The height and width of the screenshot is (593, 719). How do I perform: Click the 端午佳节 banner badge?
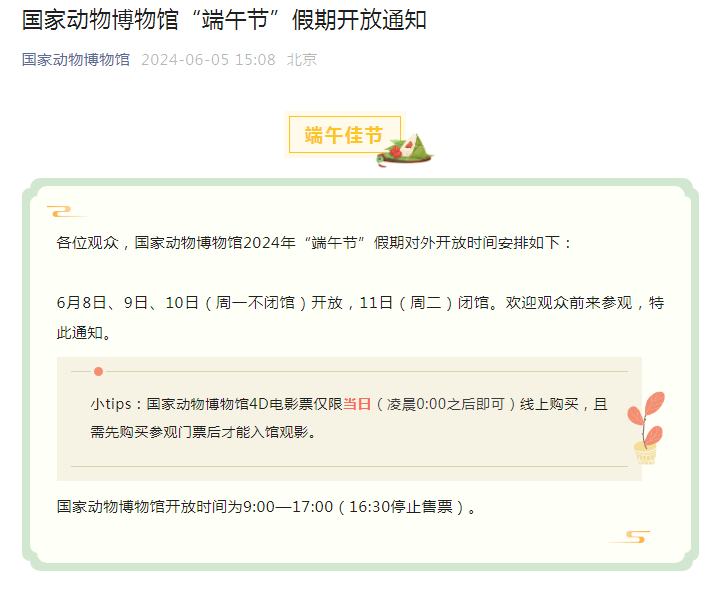pyautogui.click(x=344, y=135)
